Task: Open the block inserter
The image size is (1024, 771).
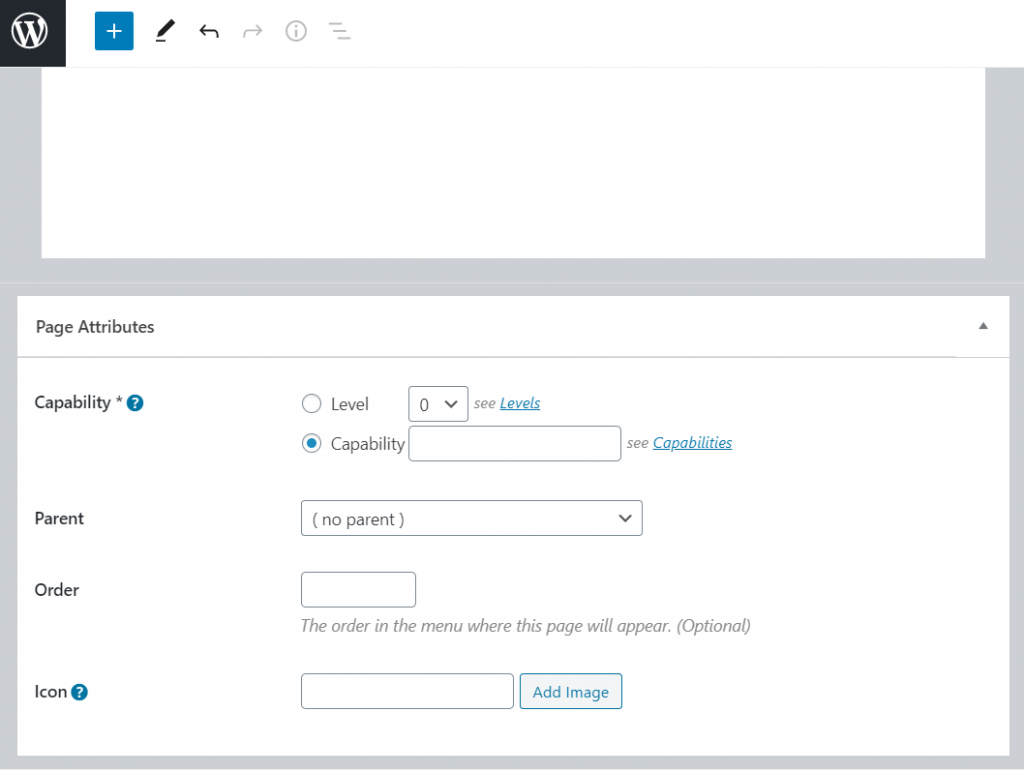Action: coord(113,31)
